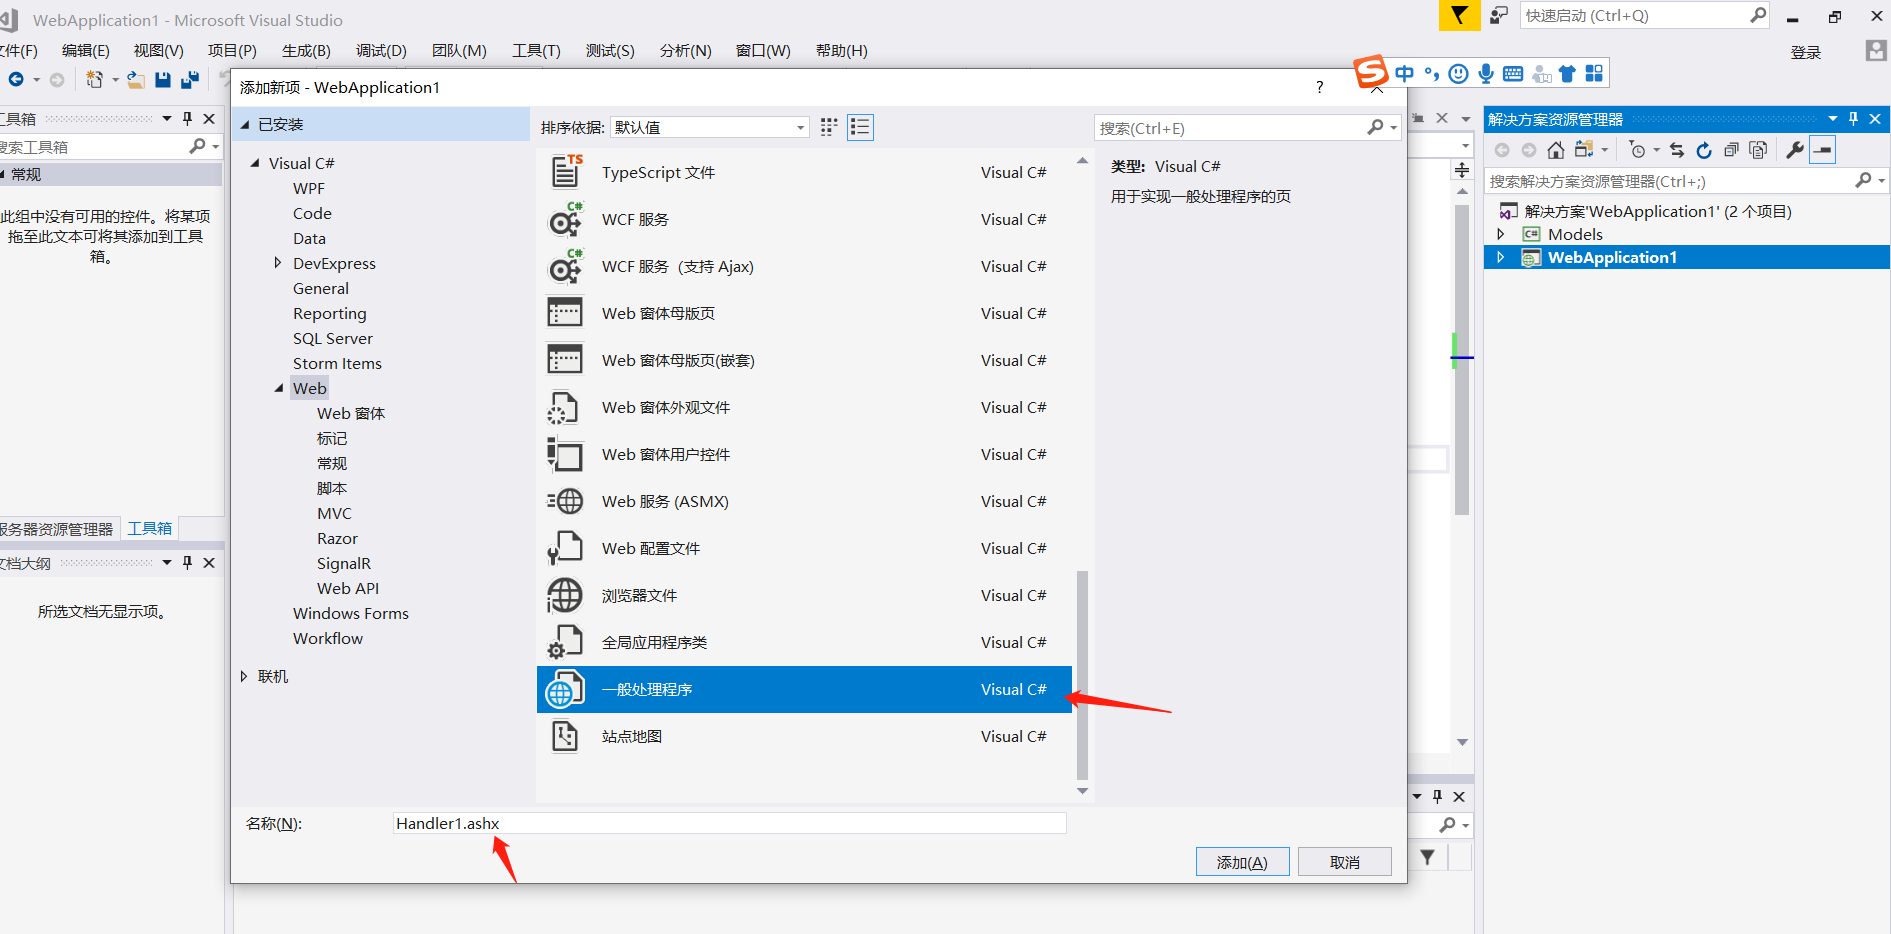Select the SQL Server category
The image size is (1891, 934).
pyautogui.click(x=333, y=338)
